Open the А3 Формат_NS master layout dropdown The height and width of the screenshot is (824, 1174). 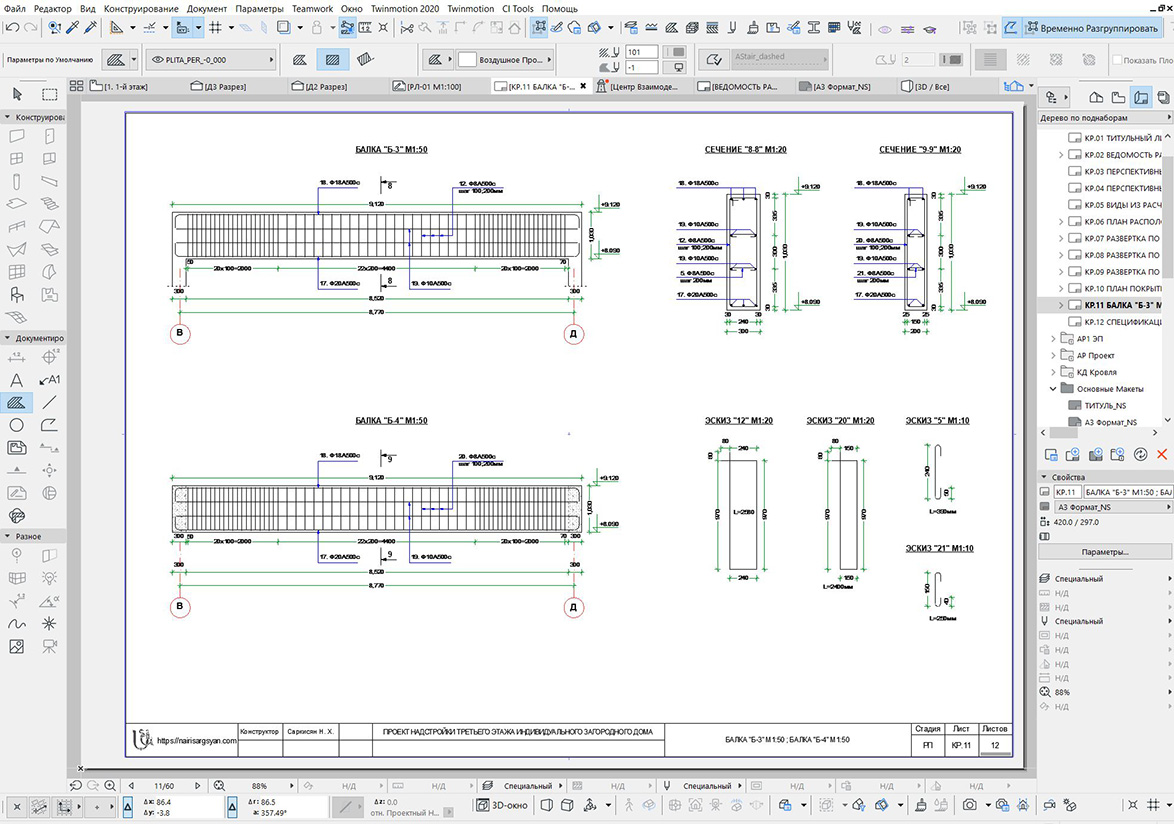pos(1112,507)
